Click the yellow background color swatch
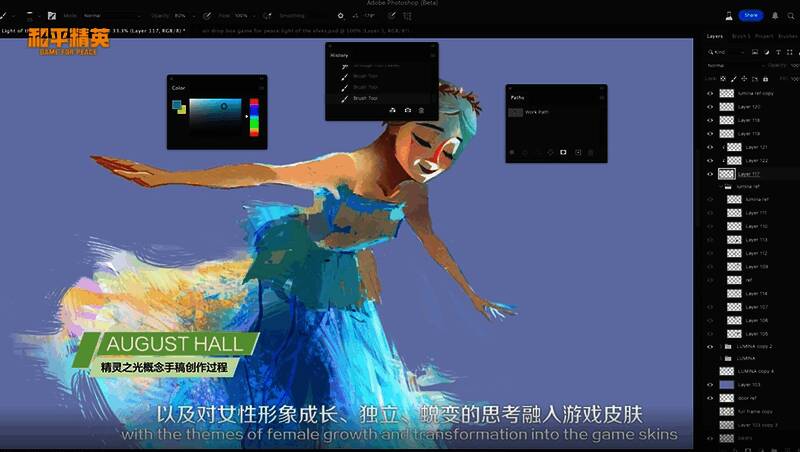 [182, 110]
